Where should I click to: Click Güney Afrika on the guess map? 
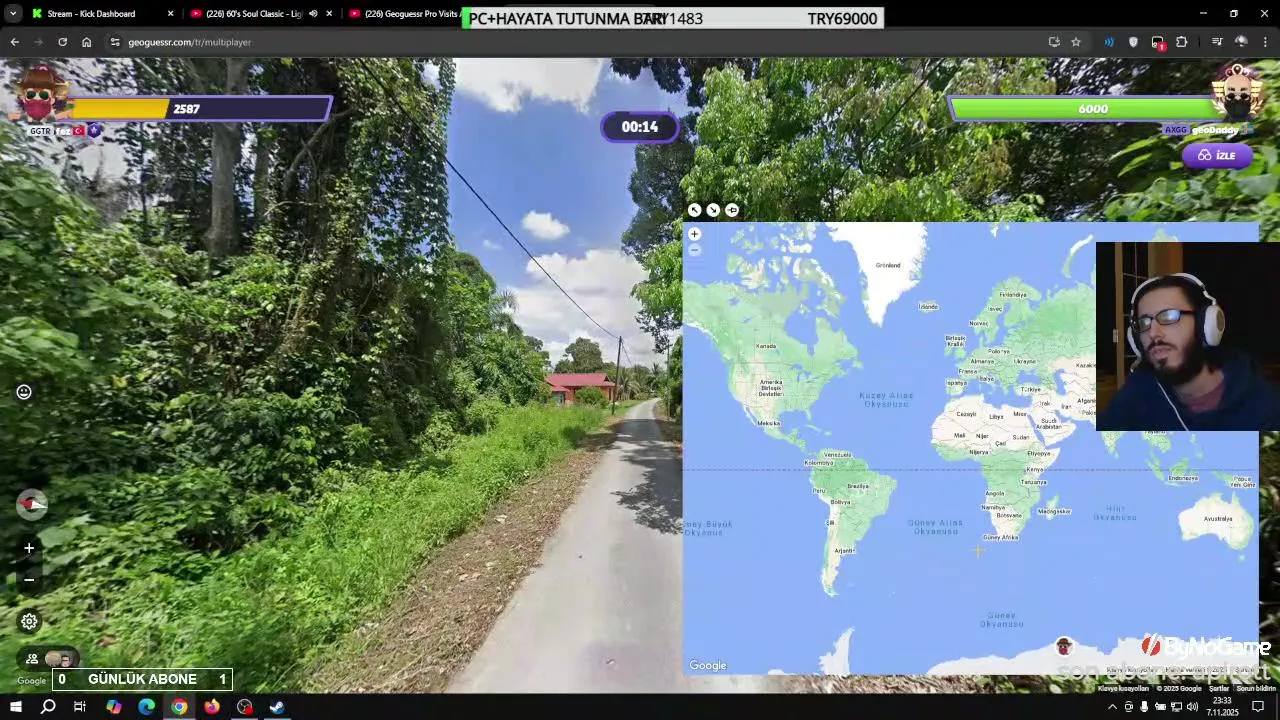tap(1001, 537)
